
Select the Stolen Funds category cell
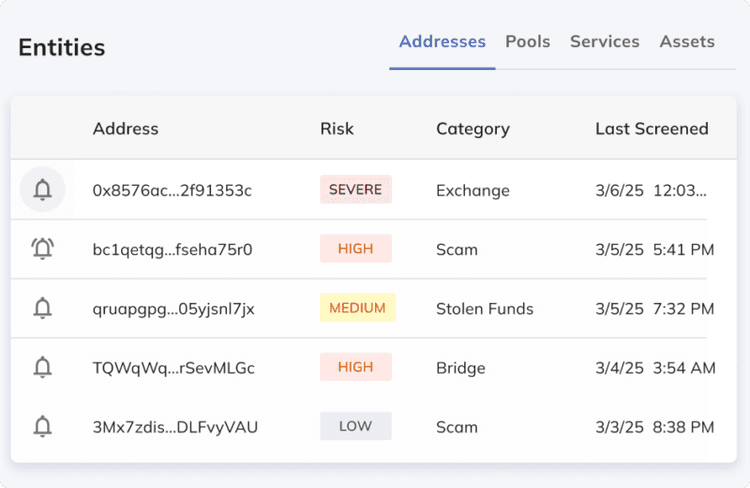point(485,309)
